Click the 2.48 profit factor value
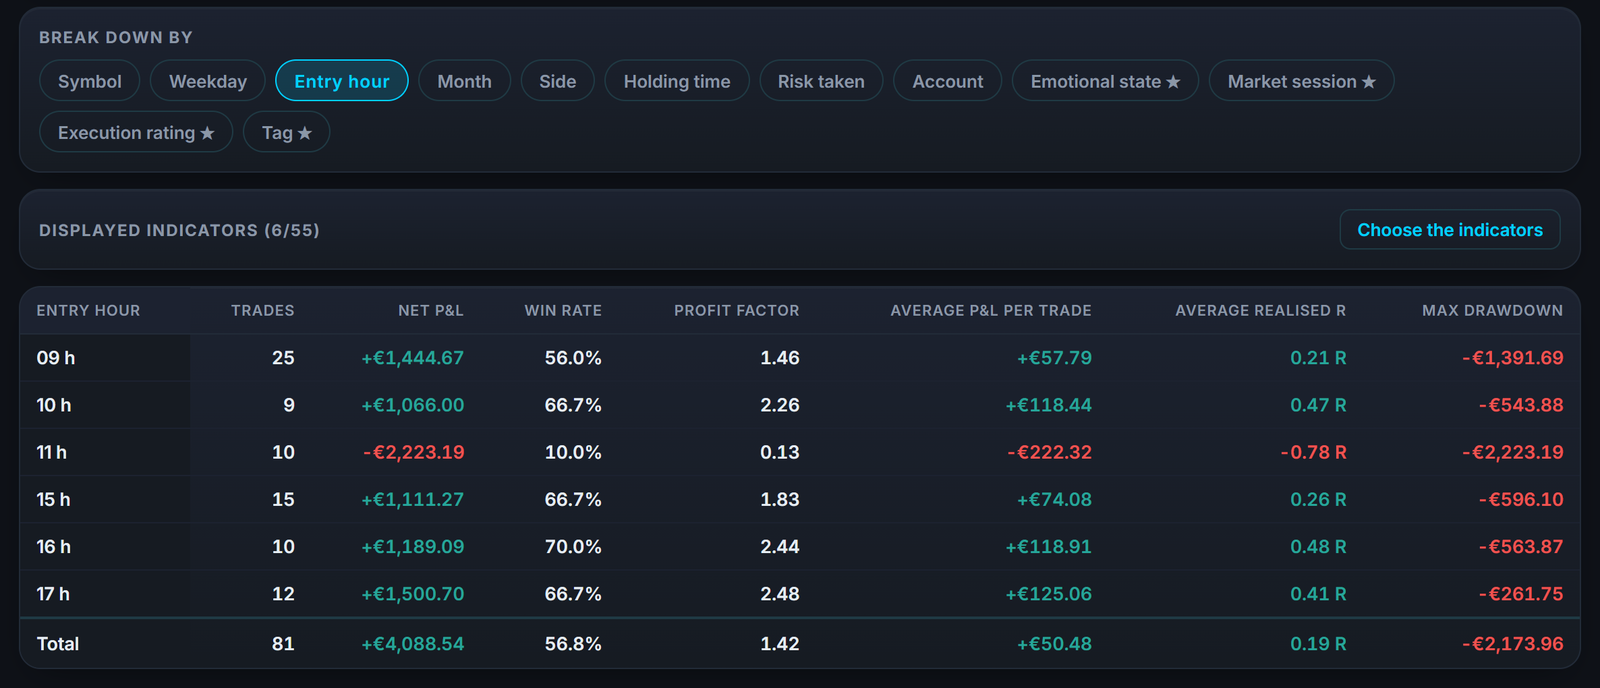The height and width of the screenshot is (688, 1600). (x=780, y=594)
